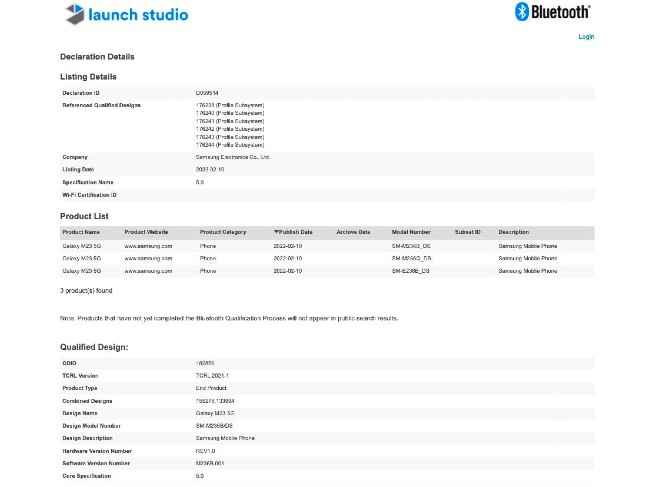Click the Product Type label

pos(80,388)
